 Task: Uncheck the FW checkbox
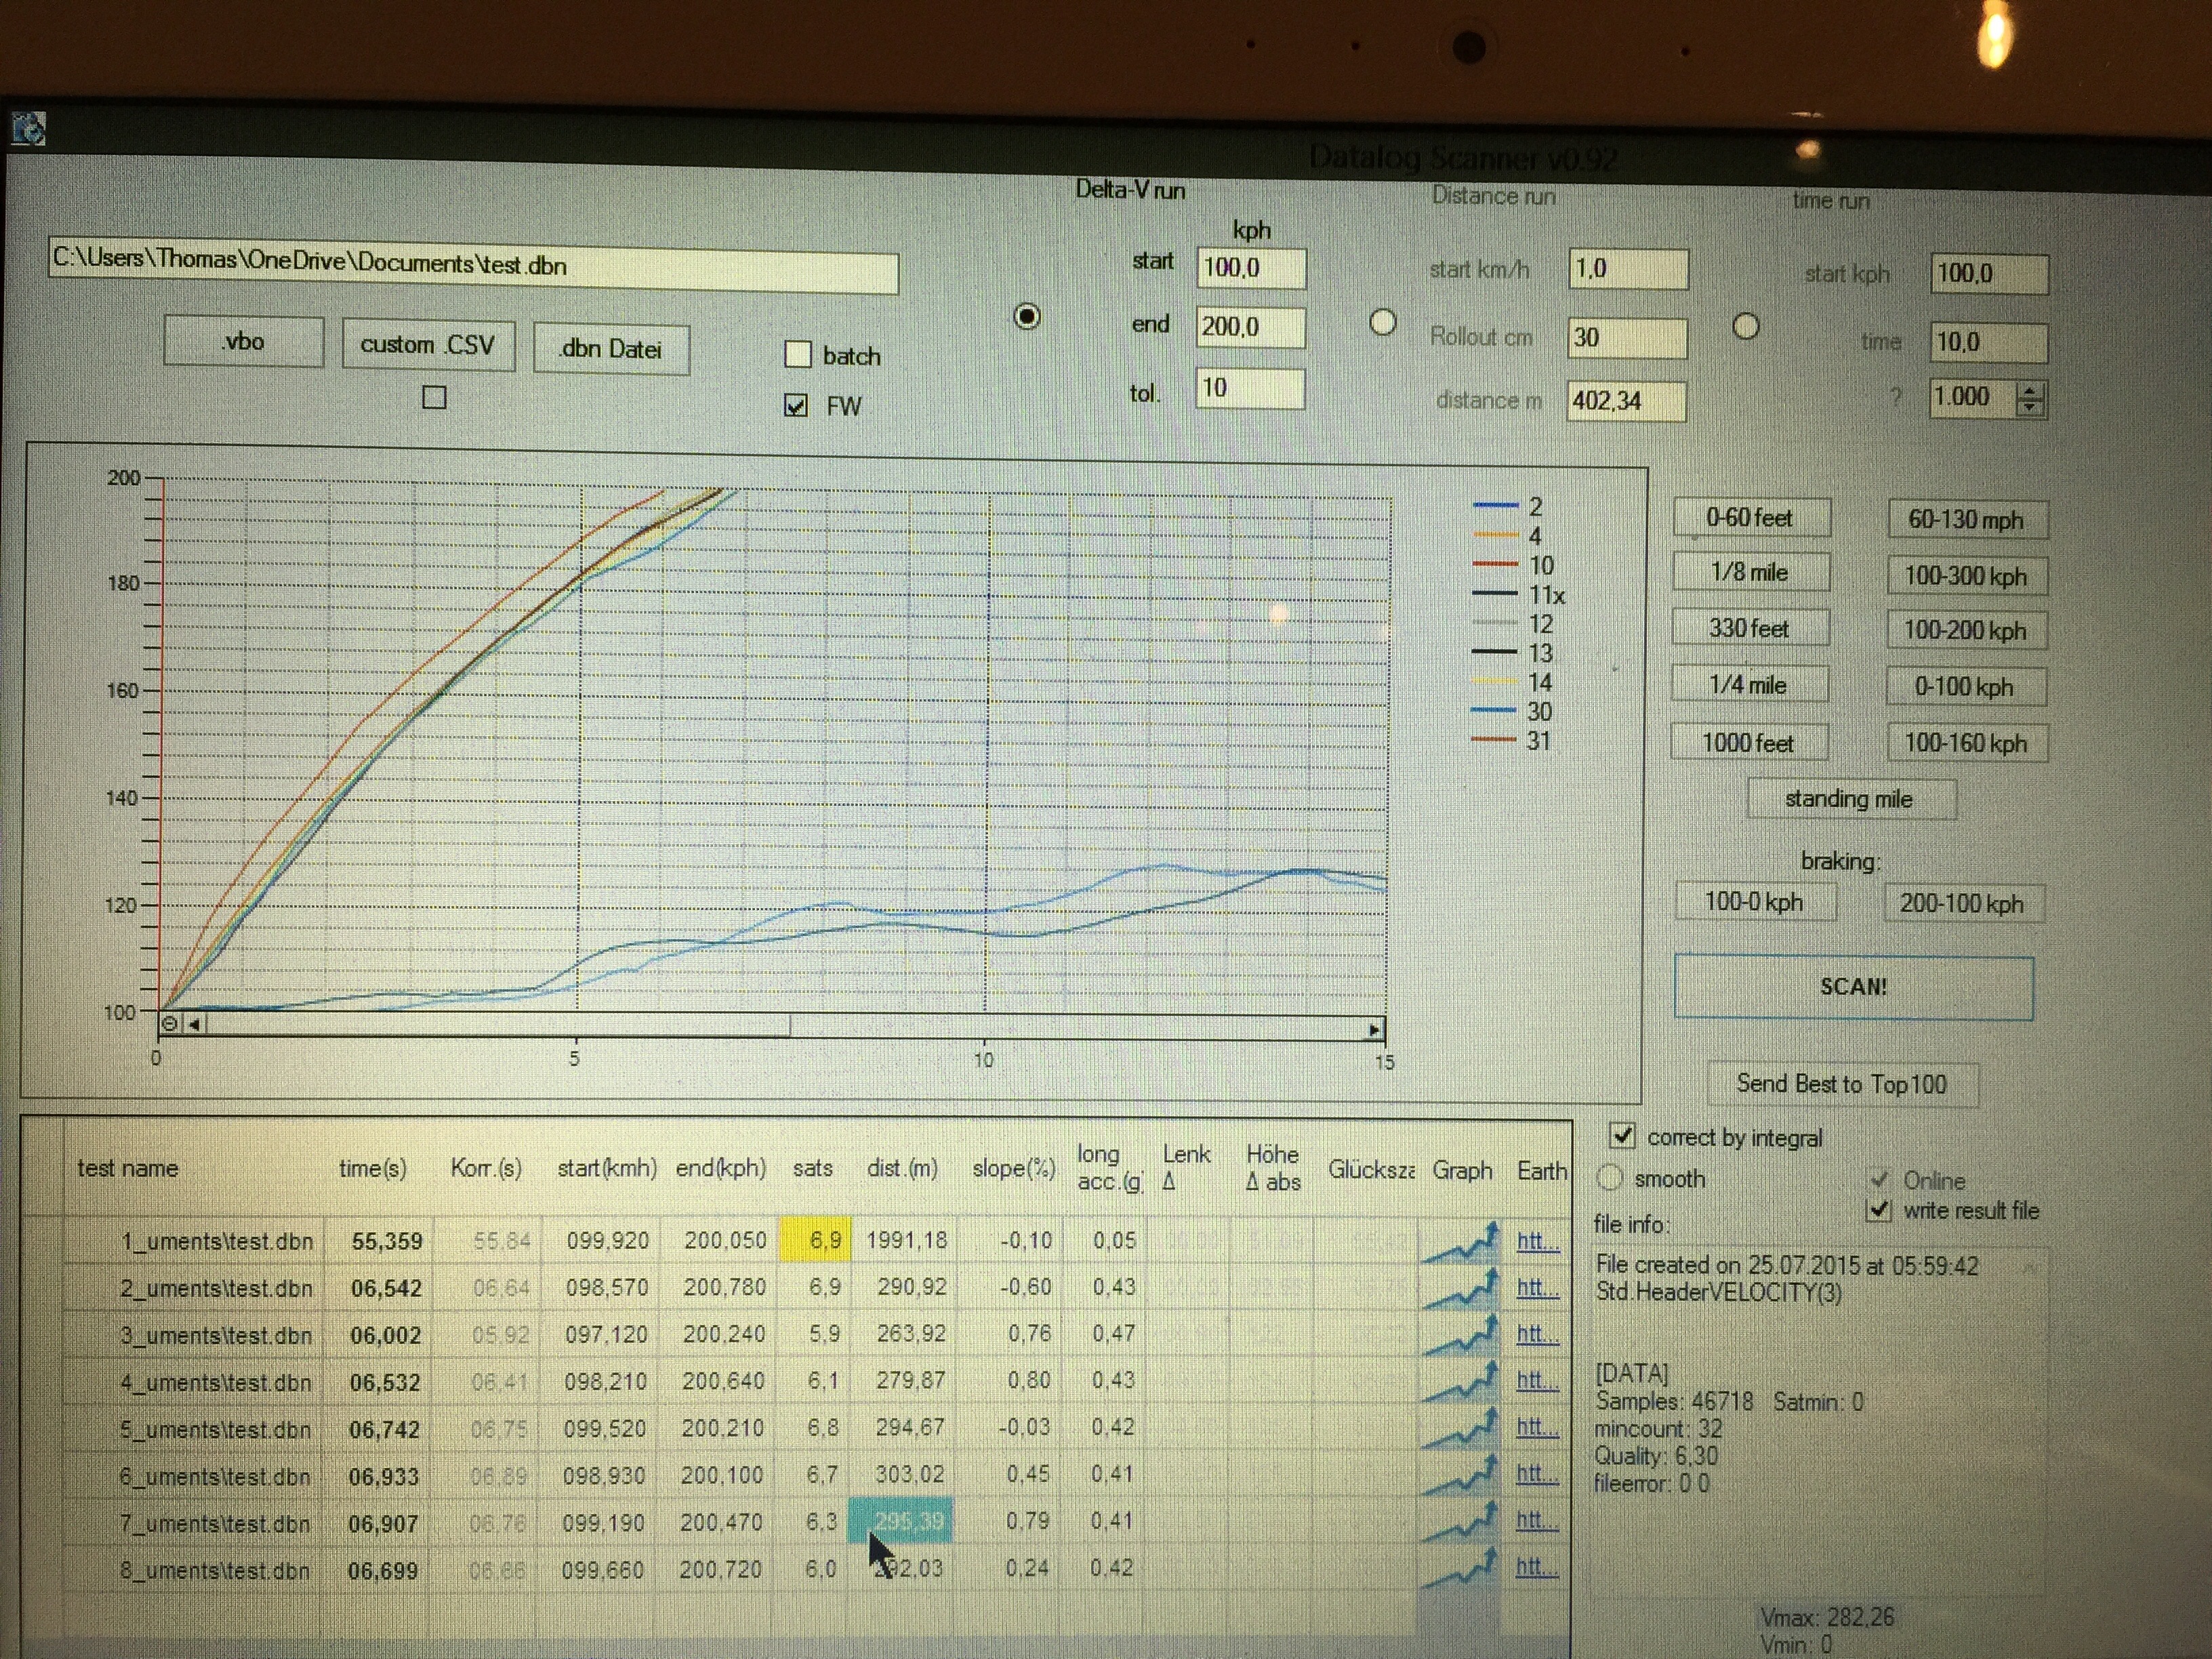click(796, 405)
